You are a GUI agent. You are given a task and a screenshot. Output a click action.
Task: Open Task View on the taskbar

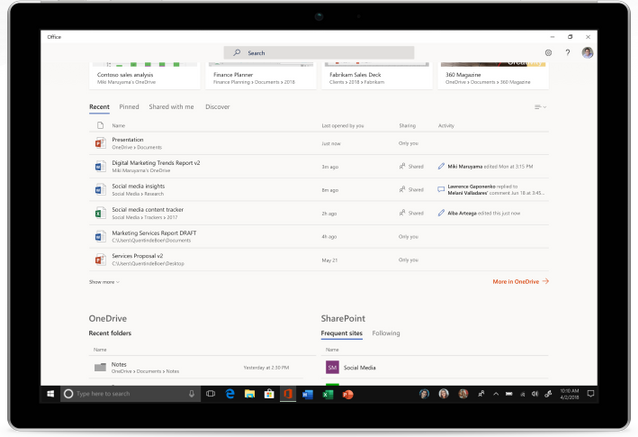210,394
